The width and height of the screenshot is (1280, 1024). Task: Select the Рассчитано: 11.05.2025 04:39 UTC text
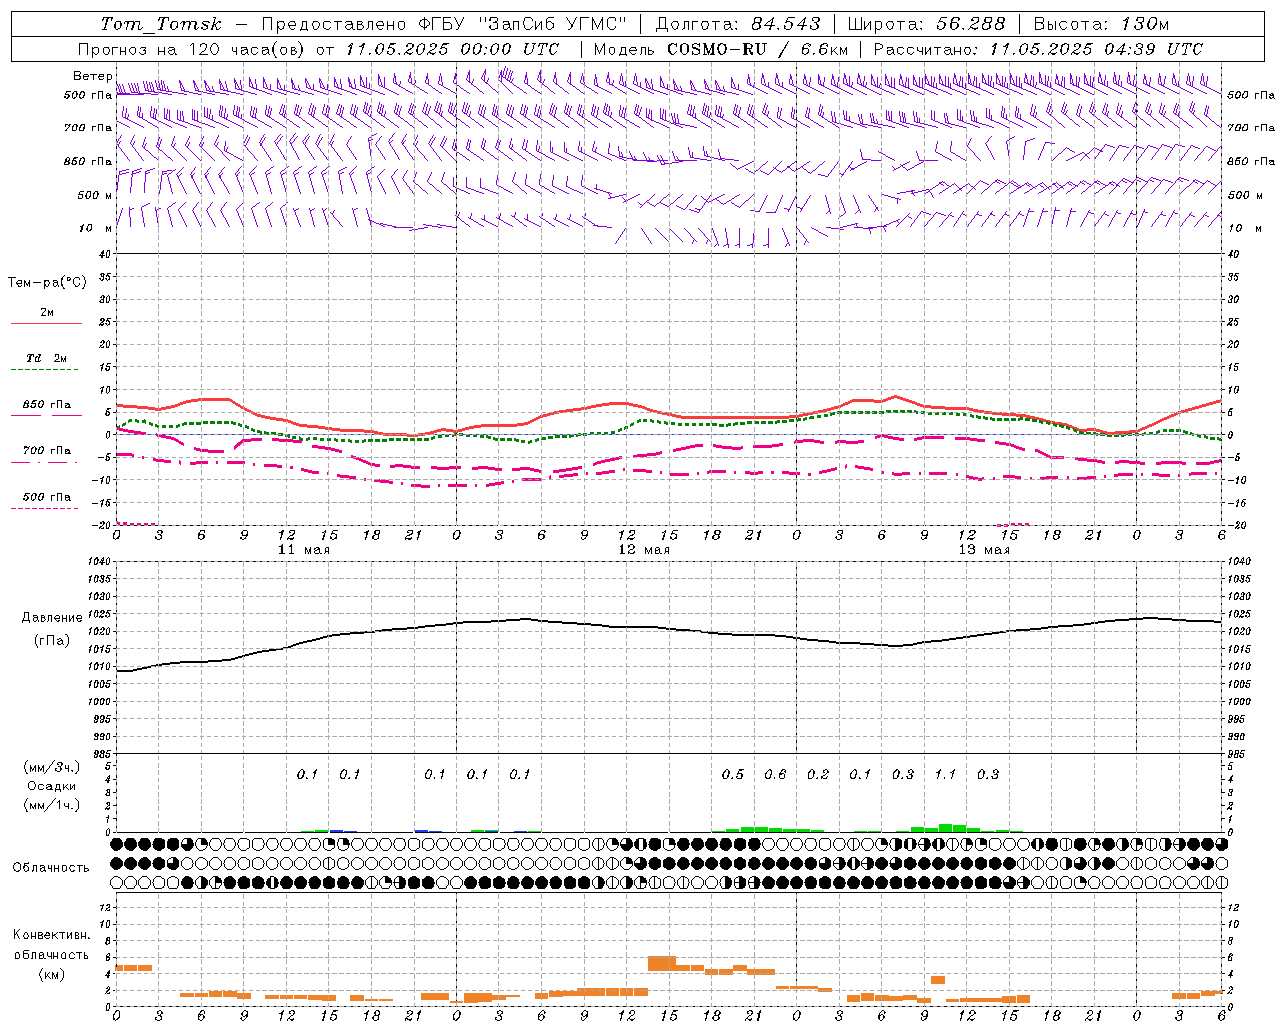point(1038,49)
